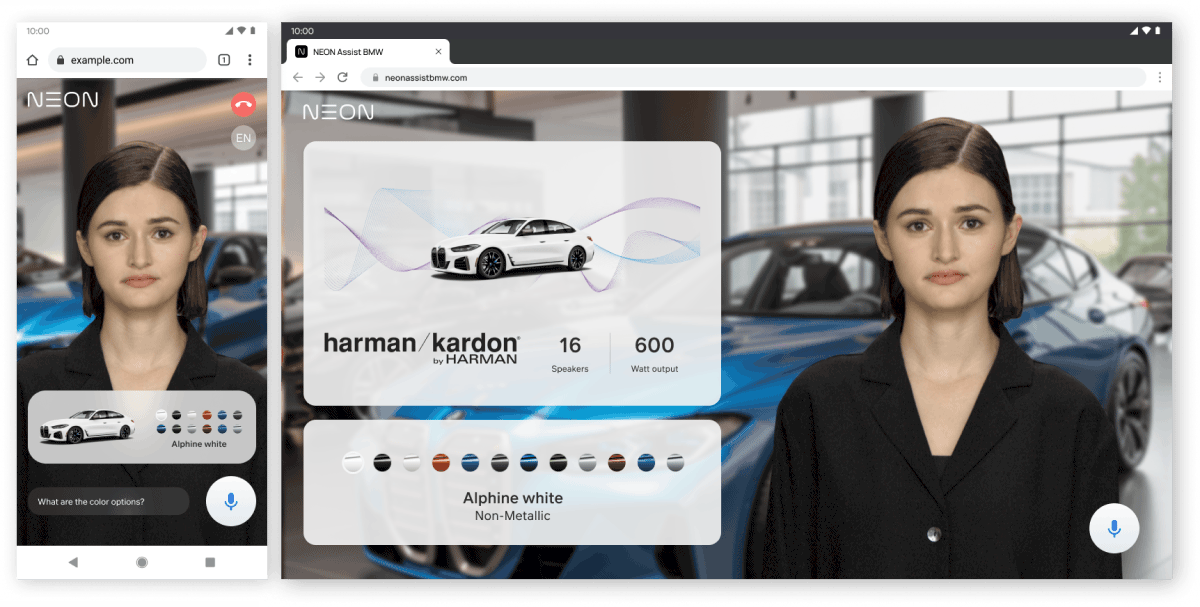1200x607 pixels.
Task: Select the orange swatch in the tablet color row
Action: 441,462
